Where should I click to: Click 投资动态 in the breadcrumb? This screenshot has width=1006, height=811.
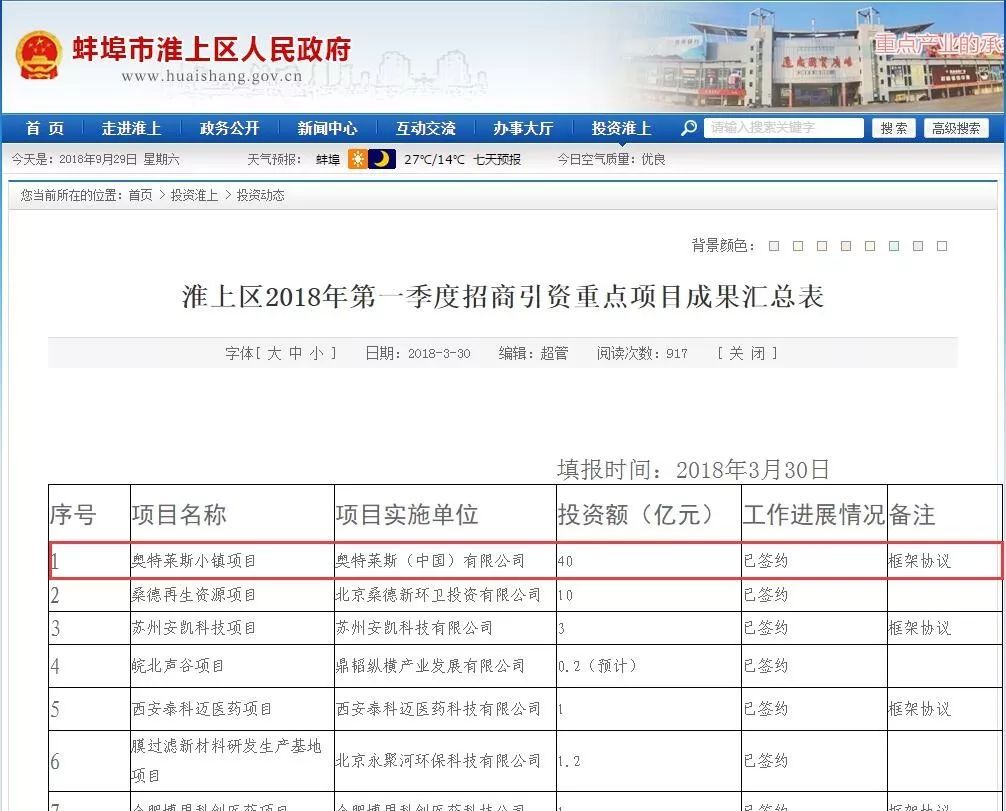point(260,195)
